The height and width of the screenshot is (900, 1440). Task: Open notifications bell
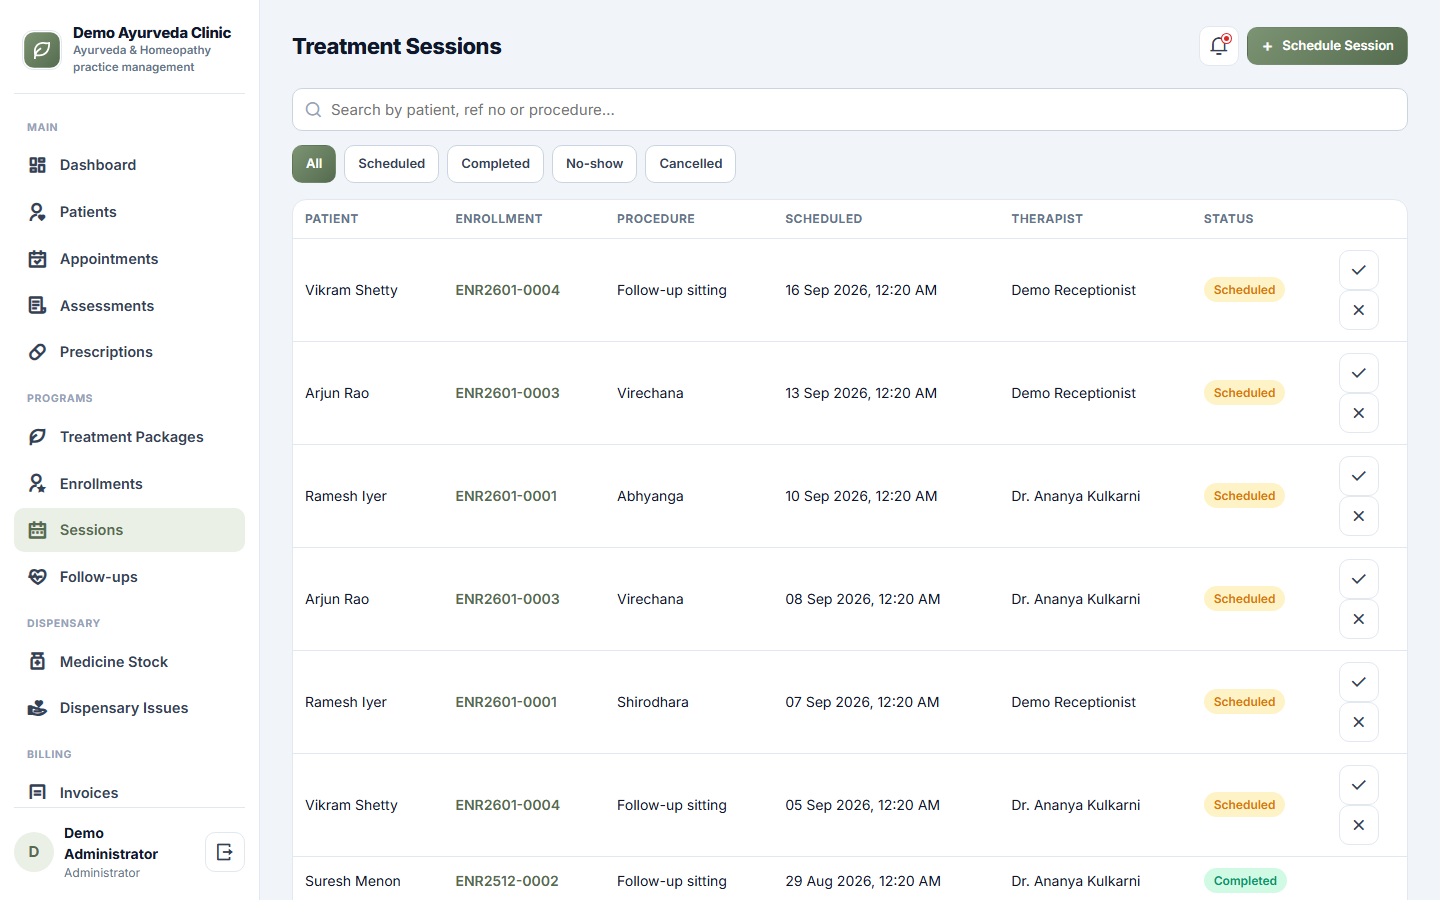(1219, 46)
